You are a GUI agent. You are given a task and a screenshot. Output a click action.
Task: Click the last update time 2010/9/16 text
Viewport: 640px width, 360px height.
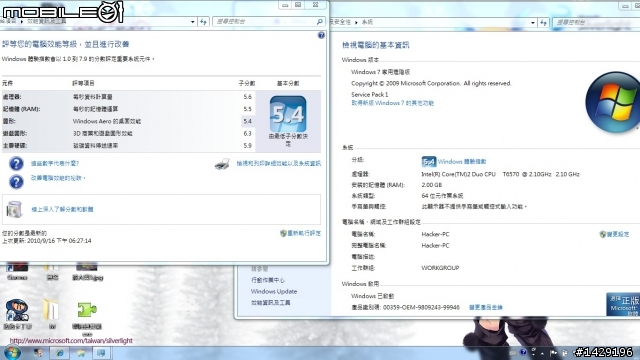[x=47, y=241]
